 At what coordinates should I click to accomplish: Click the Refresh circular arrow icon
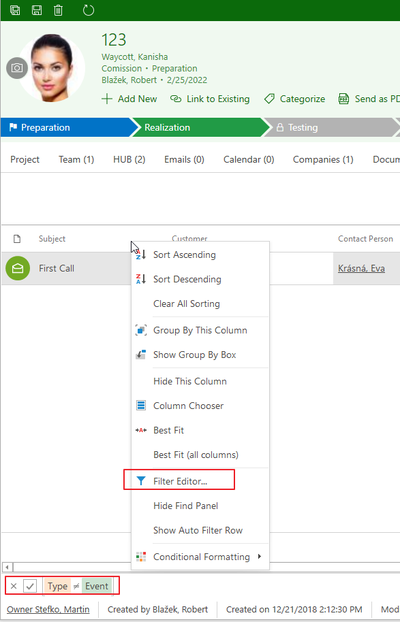(x=88, y=10)
